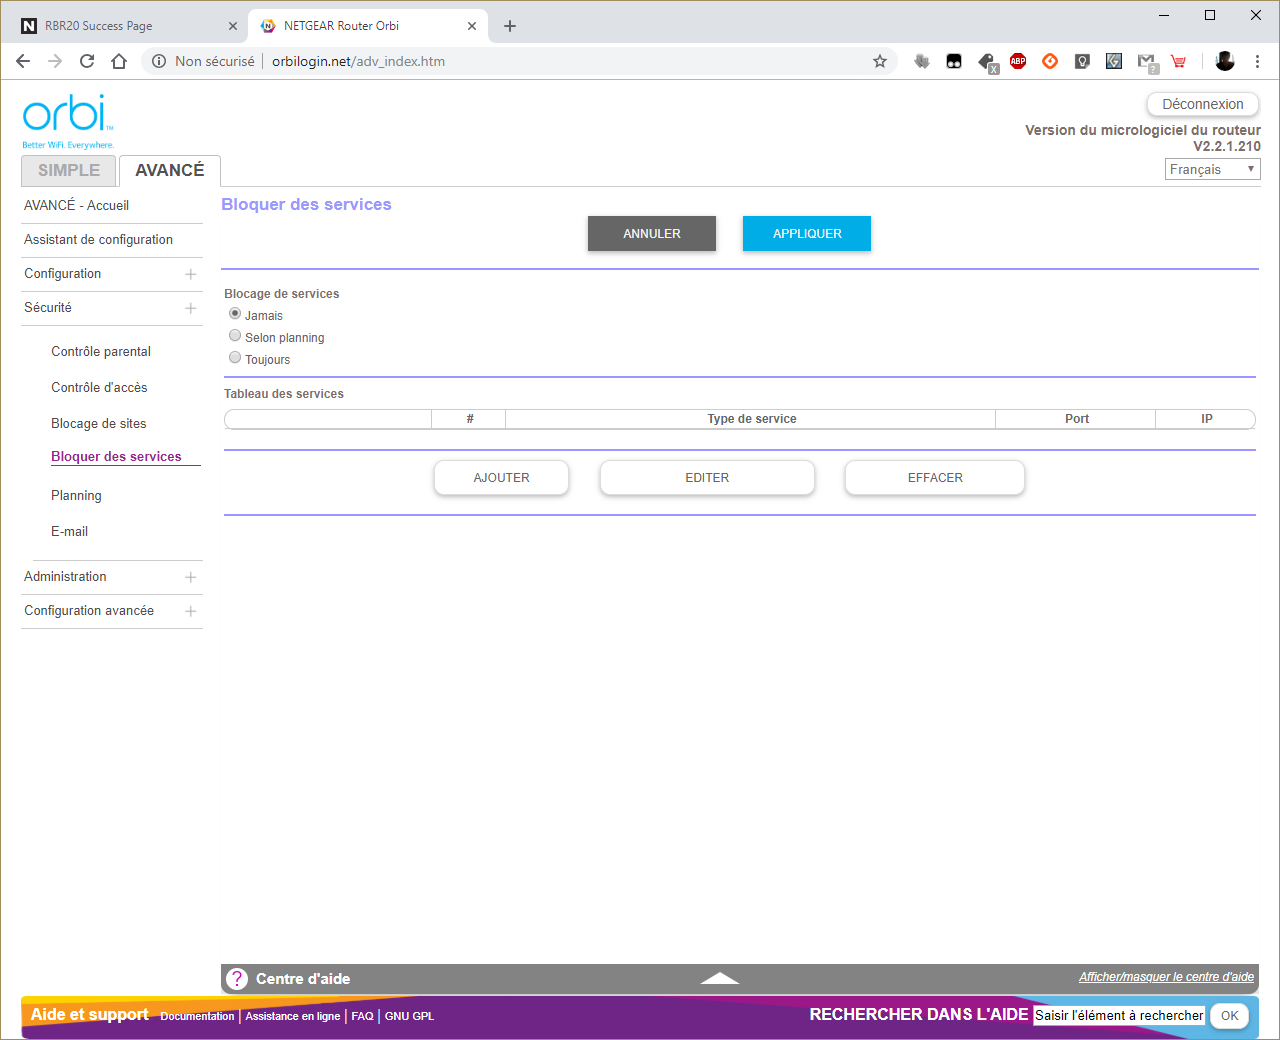Expand the help center with the up arrow
Screen dimensions: 1280x1040
pyautogui.click(x=720, y=978)
